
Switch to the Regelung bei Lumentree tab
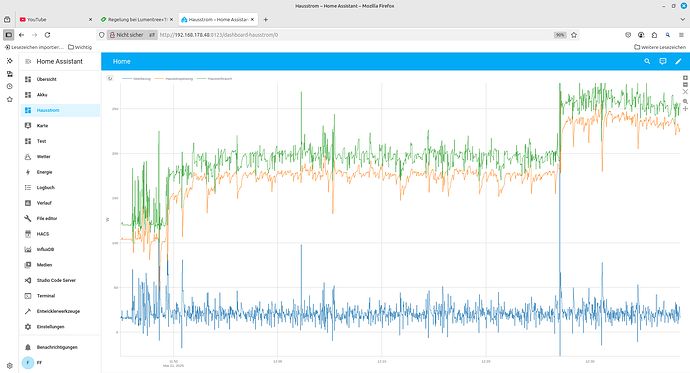137,19
